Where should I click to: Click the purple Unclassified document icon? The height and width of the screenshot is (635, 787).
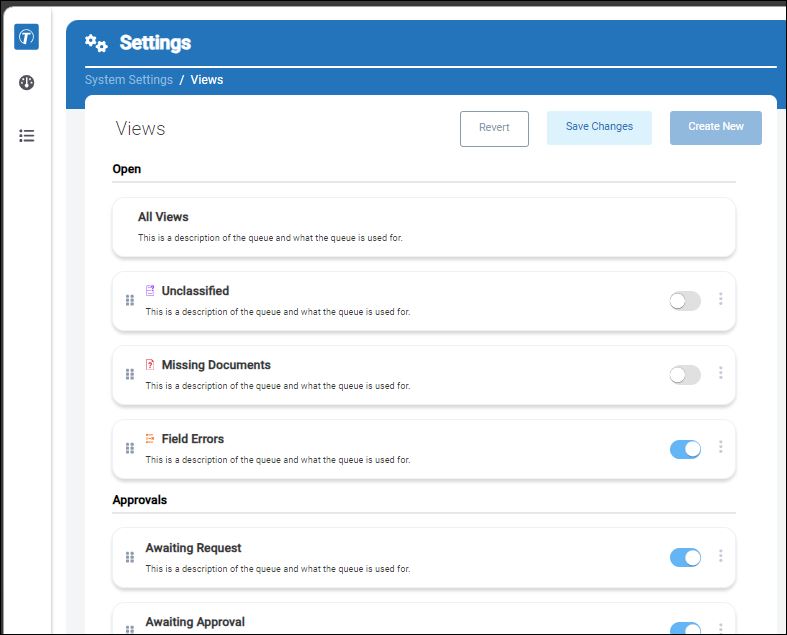[150, 290]
